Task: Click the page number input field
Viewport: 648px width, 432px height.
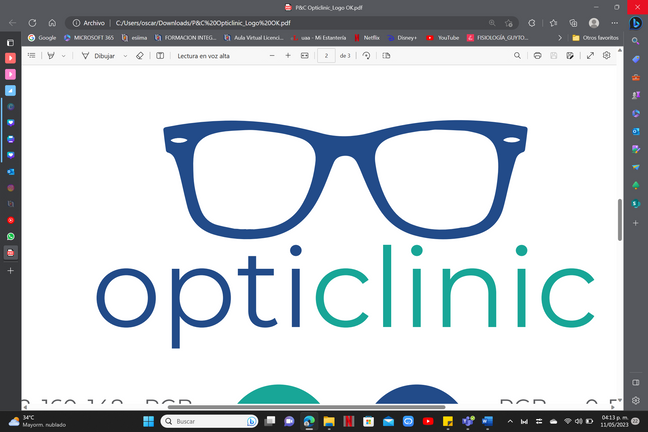Action: pyautogui.click(x=326, y=56)
